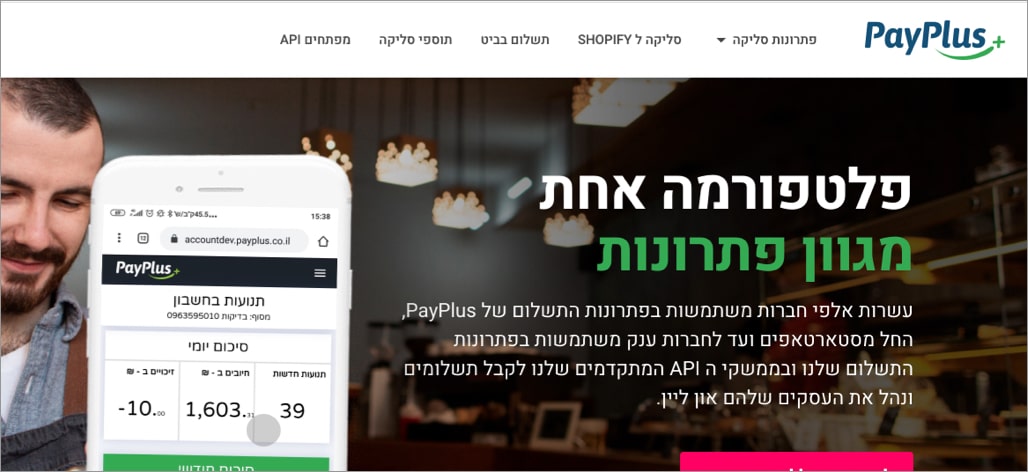This screenshot has width=1028, height=472.
Task: Open the תוספי סליקה nav link
Action: point(415,40)
